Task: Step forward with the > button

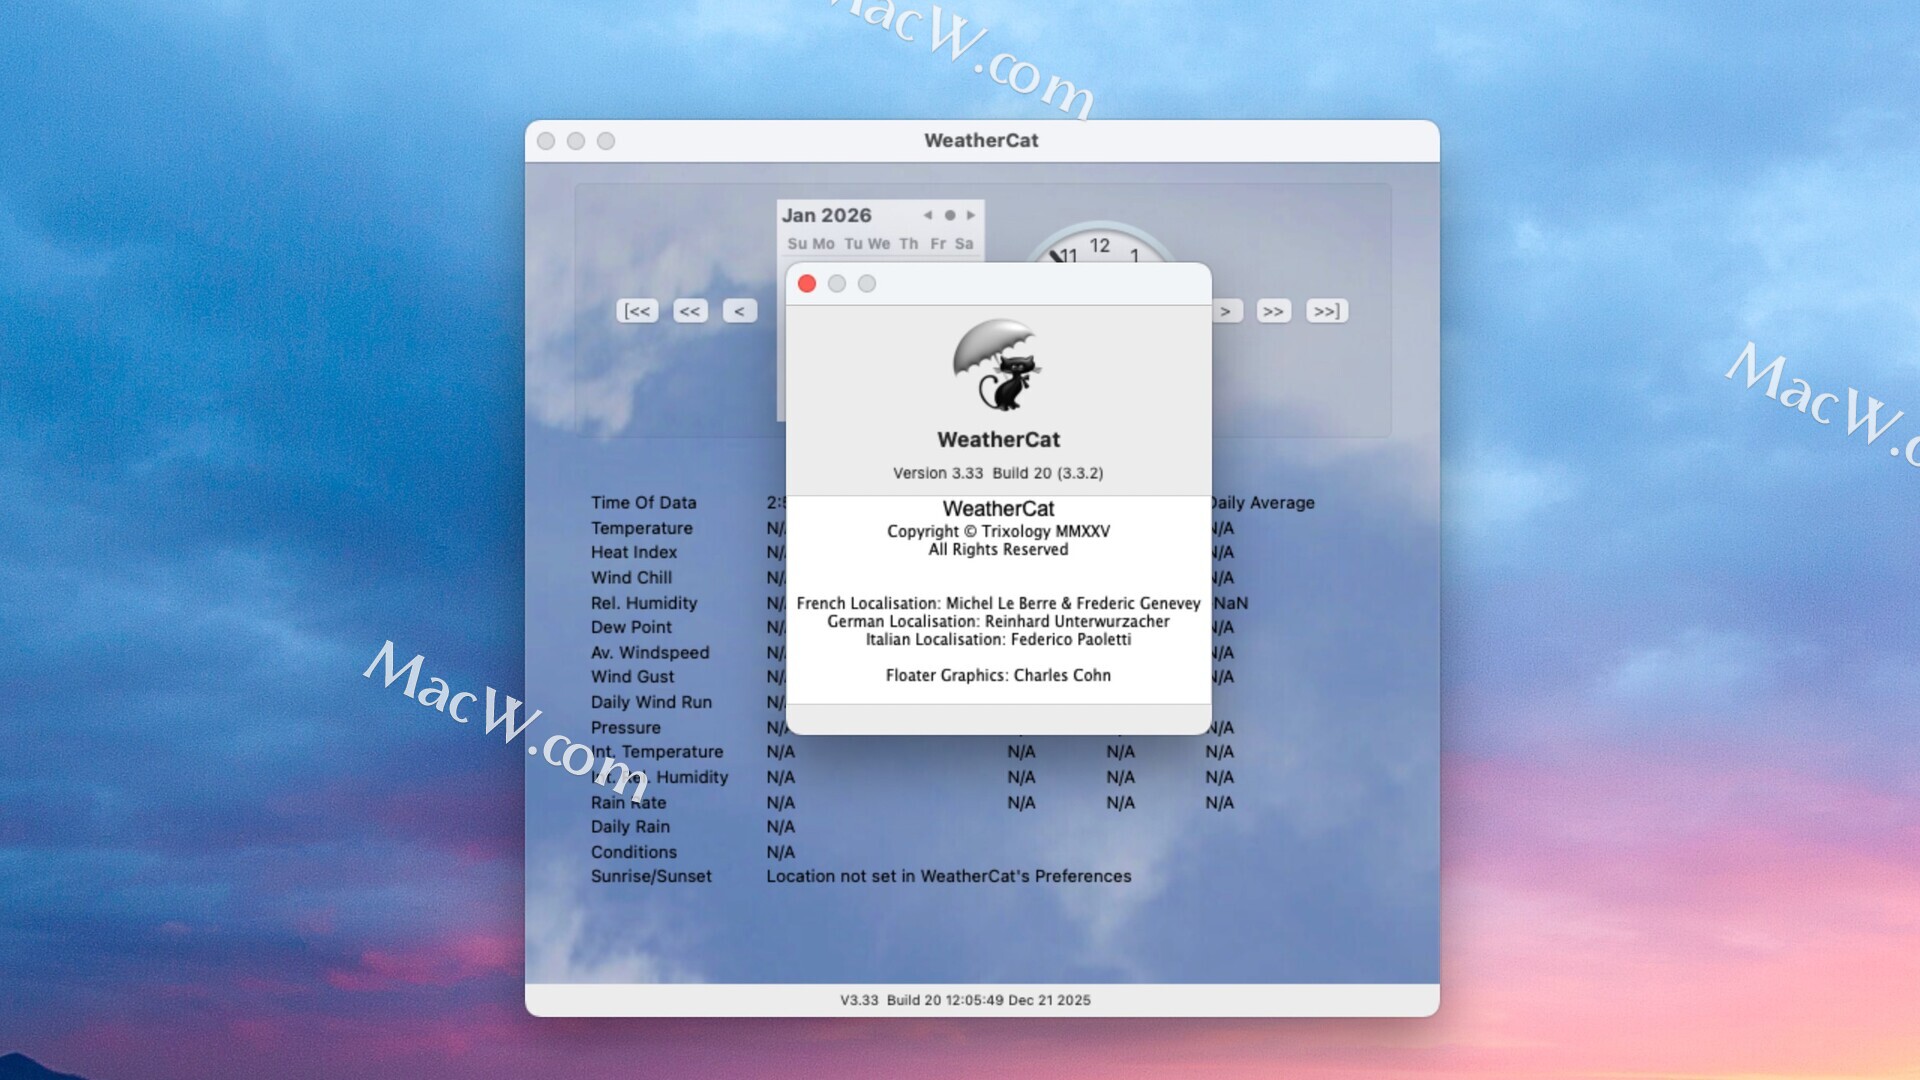Action: 1227,311
